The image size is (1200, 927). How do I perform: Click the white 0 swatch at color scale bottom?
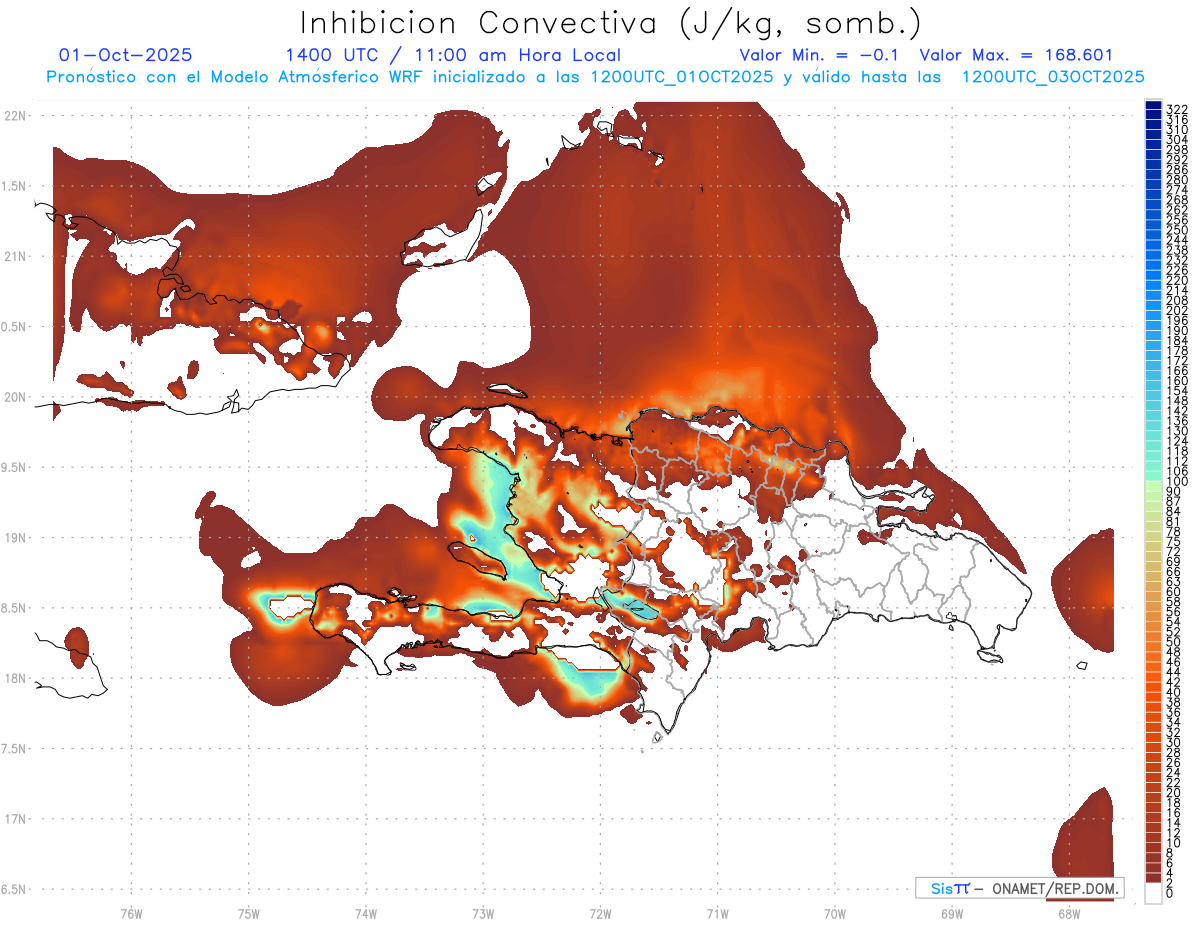(1153, 894)
